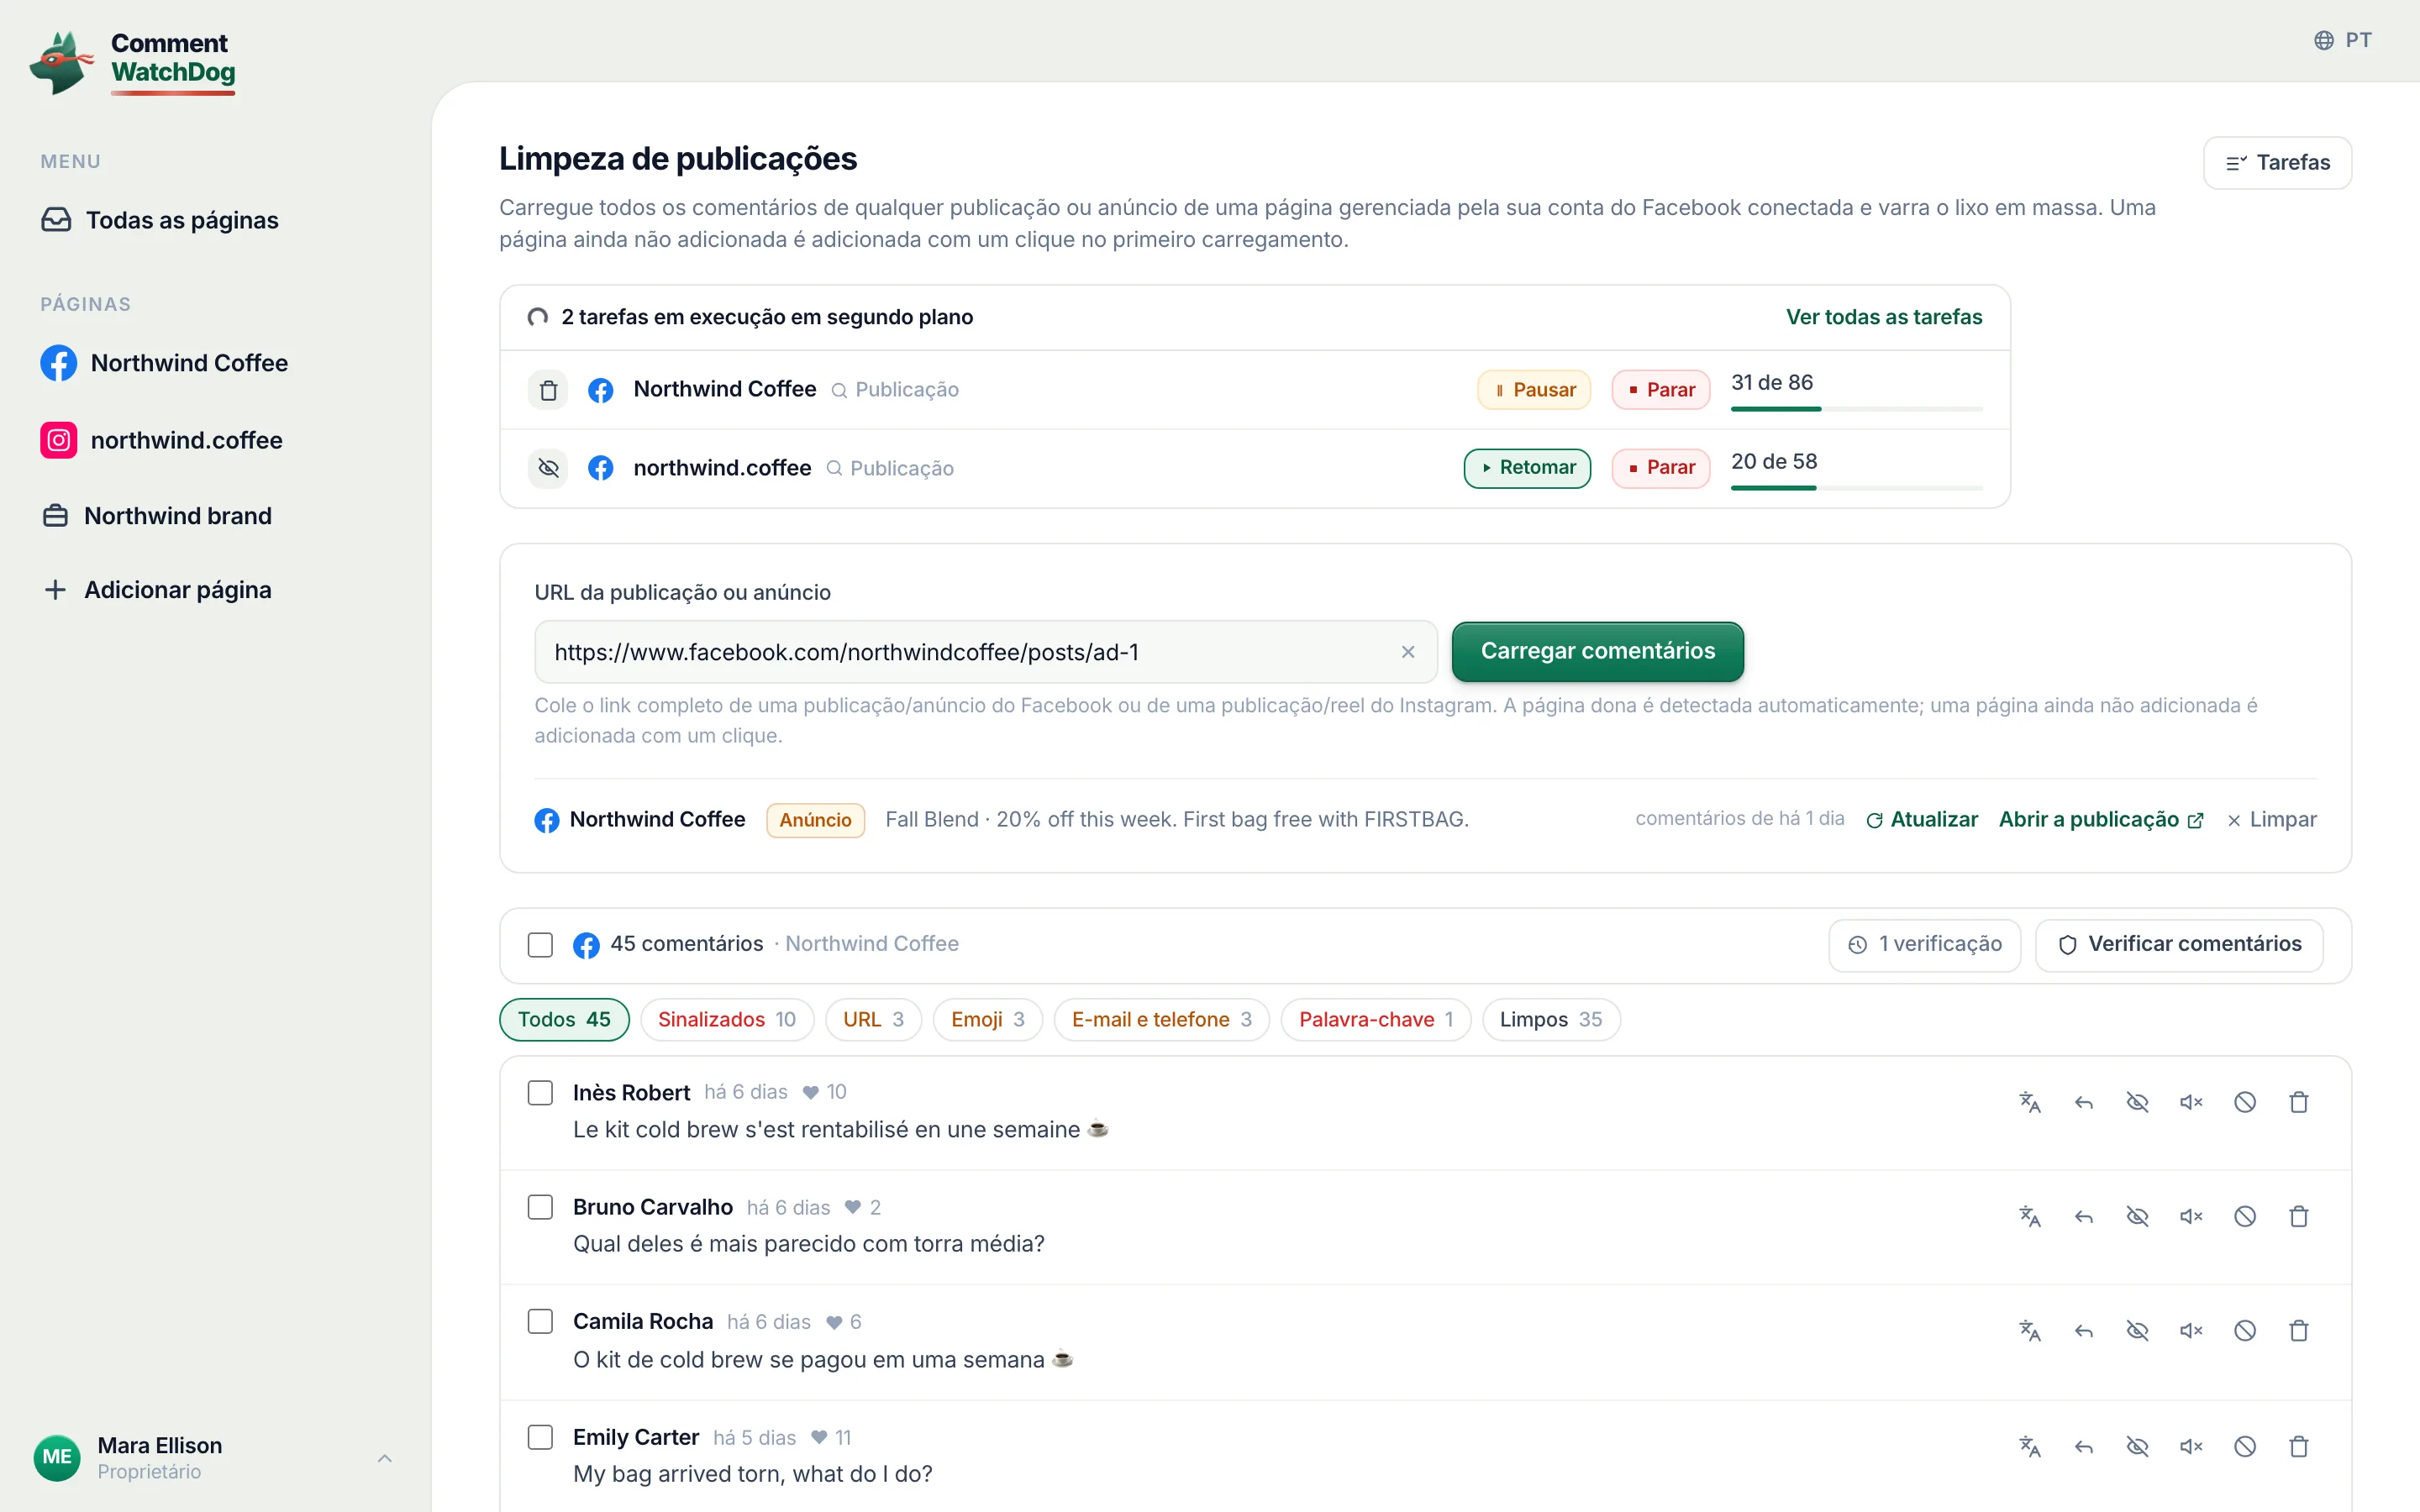The width and height of the screenshot is (2420, 1512).
Task: Clear the URL input field
Action: (x=1408, y=652)
